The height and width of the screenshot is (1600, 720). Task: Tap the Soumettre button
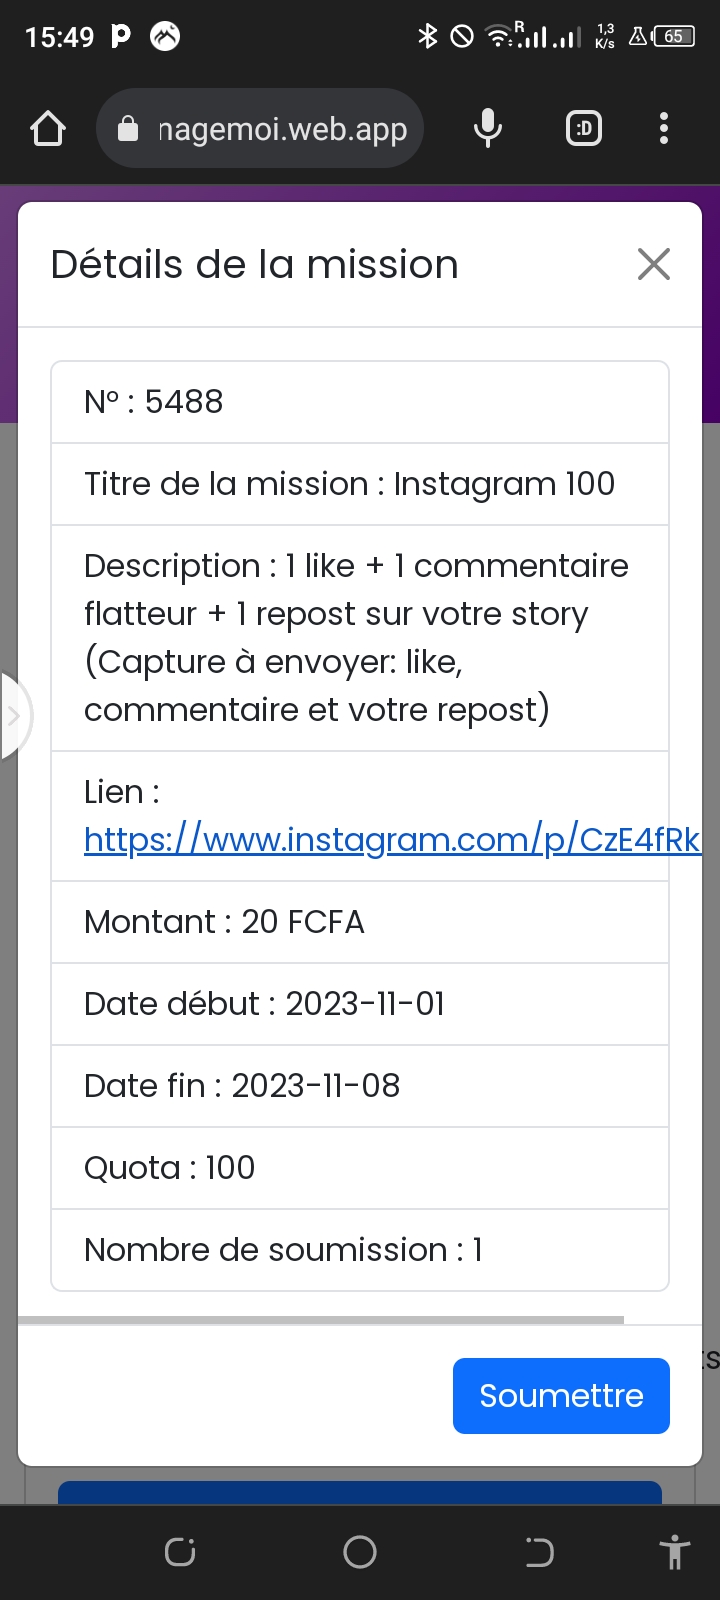click(x=561, y=1395)
